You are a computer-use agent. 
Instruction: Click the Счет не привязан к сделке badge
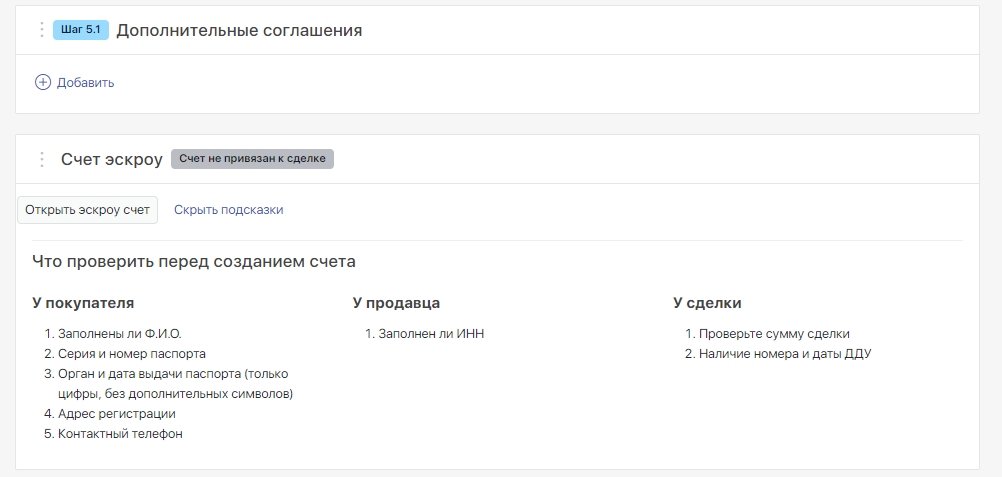pos(252,159)
